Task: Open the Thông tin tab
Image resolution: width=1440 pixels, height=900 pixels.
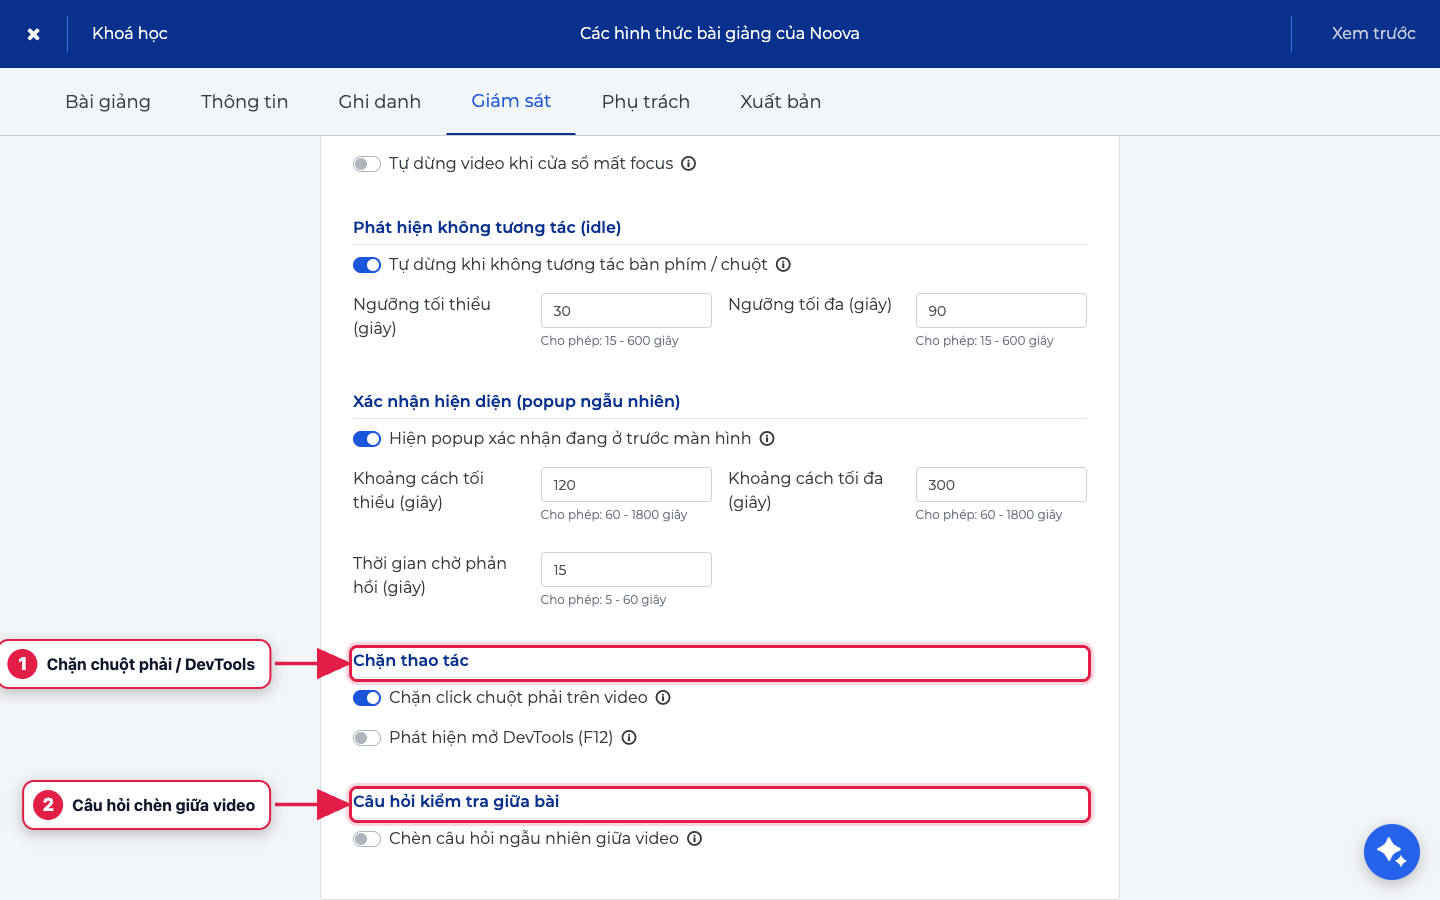Action: [x=245, y=101]
